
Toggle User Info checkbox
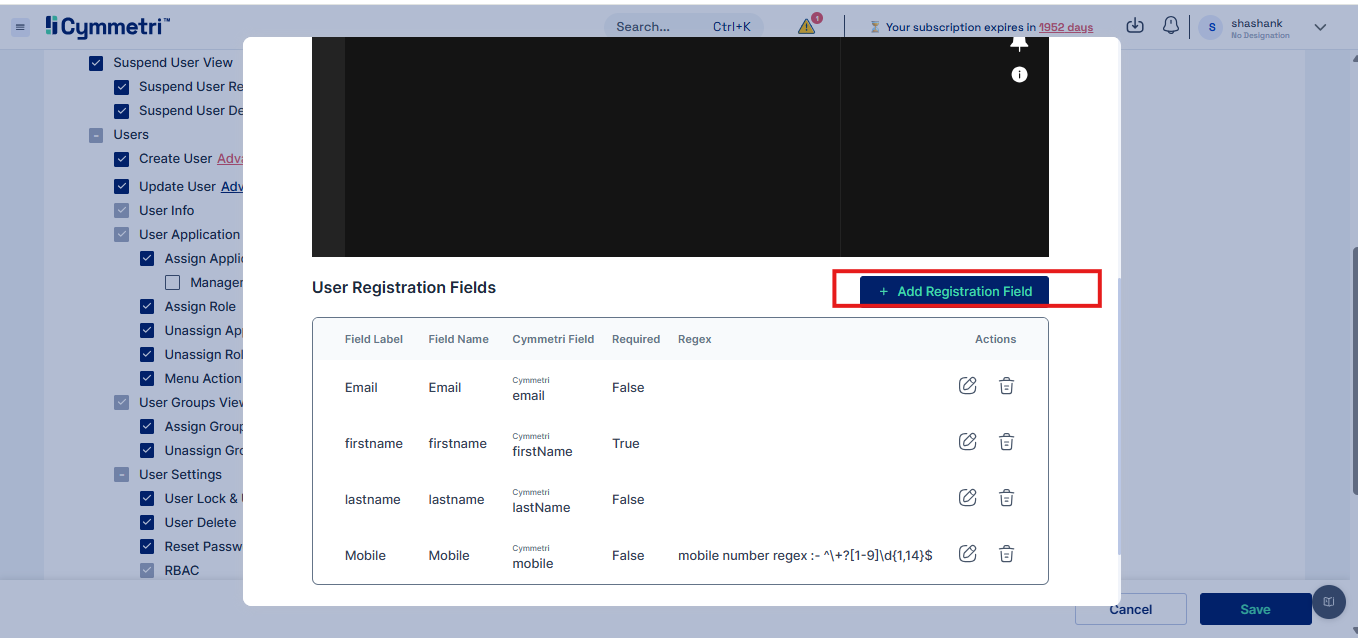(122, 211)
